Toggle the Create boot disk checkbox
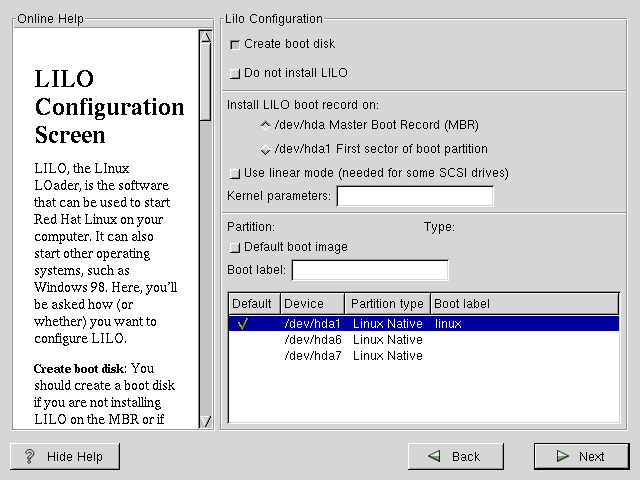The width and height of the screenshot is (640, 480). tap(235, 44)
